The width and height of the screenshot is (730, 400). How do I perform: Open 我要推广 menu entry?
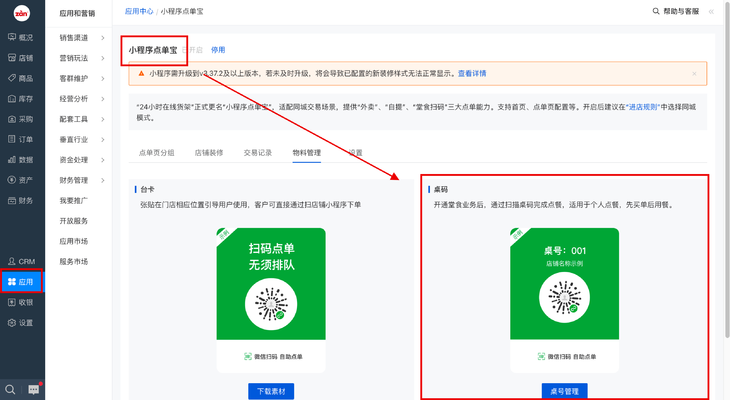point(74,201)
